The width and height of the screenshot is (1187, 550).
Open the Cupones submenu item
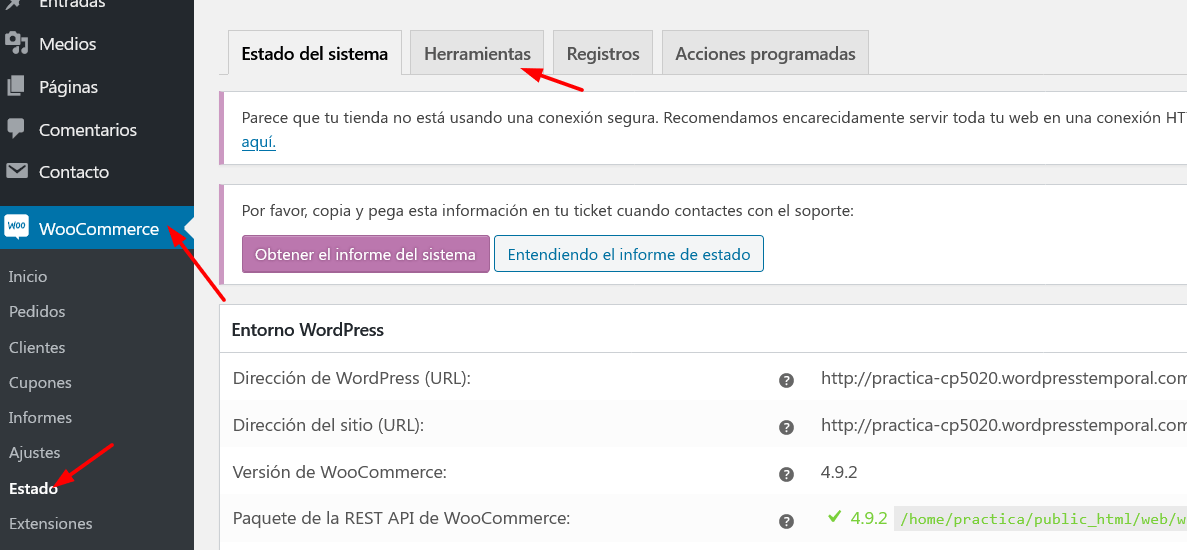click(40, 382)
